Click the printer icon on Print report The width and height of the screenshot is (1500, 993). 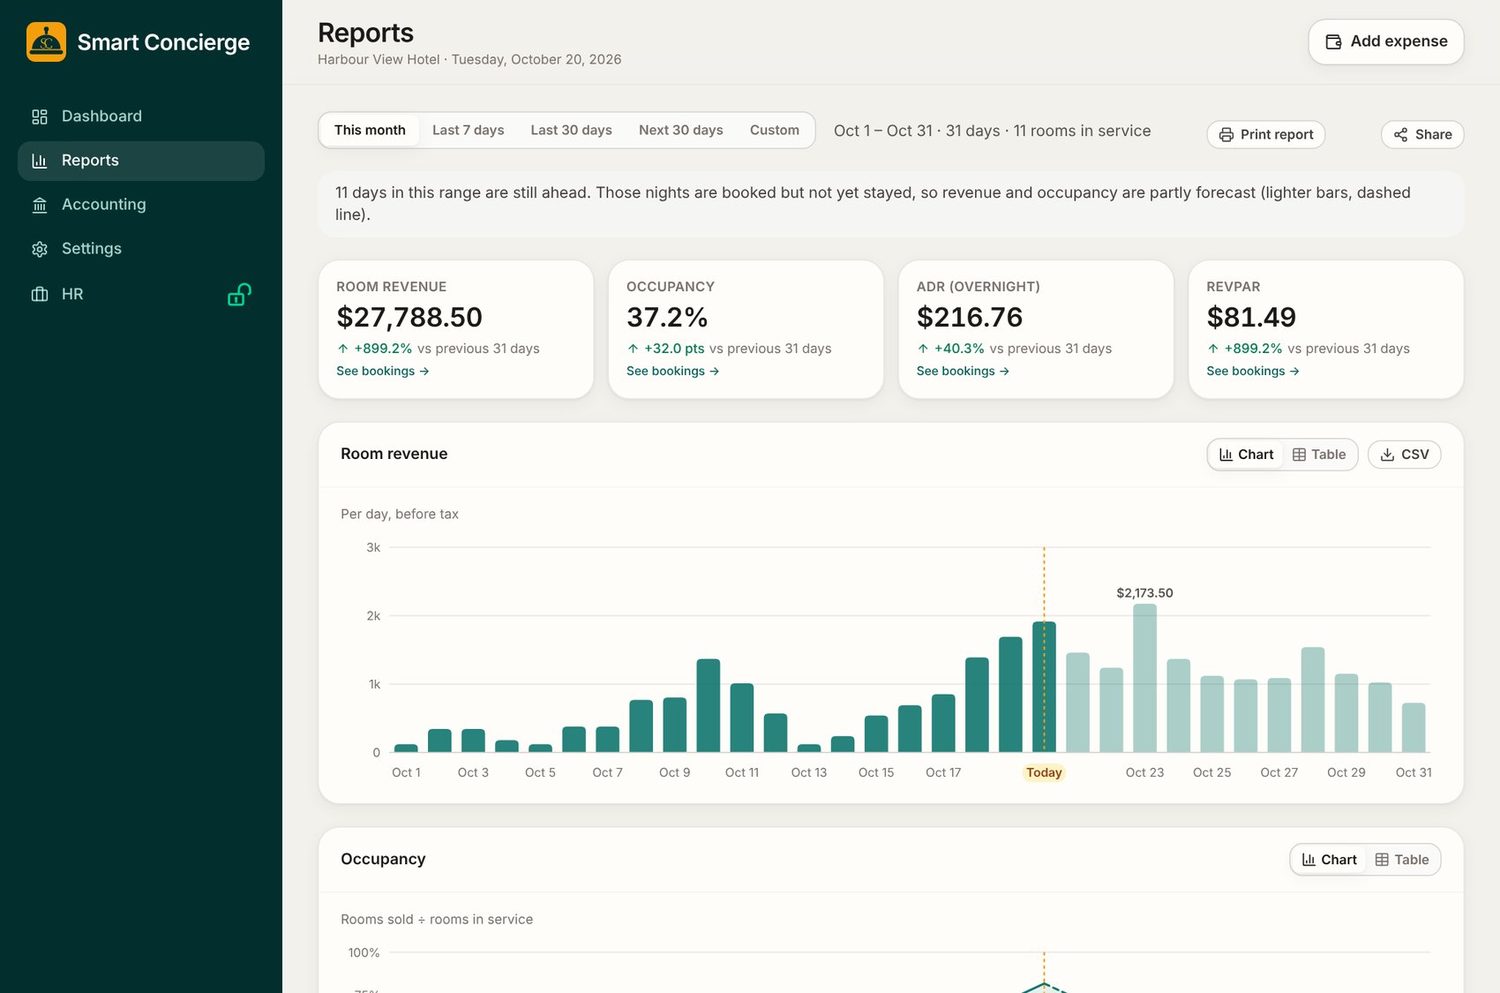click(1226, 135)
